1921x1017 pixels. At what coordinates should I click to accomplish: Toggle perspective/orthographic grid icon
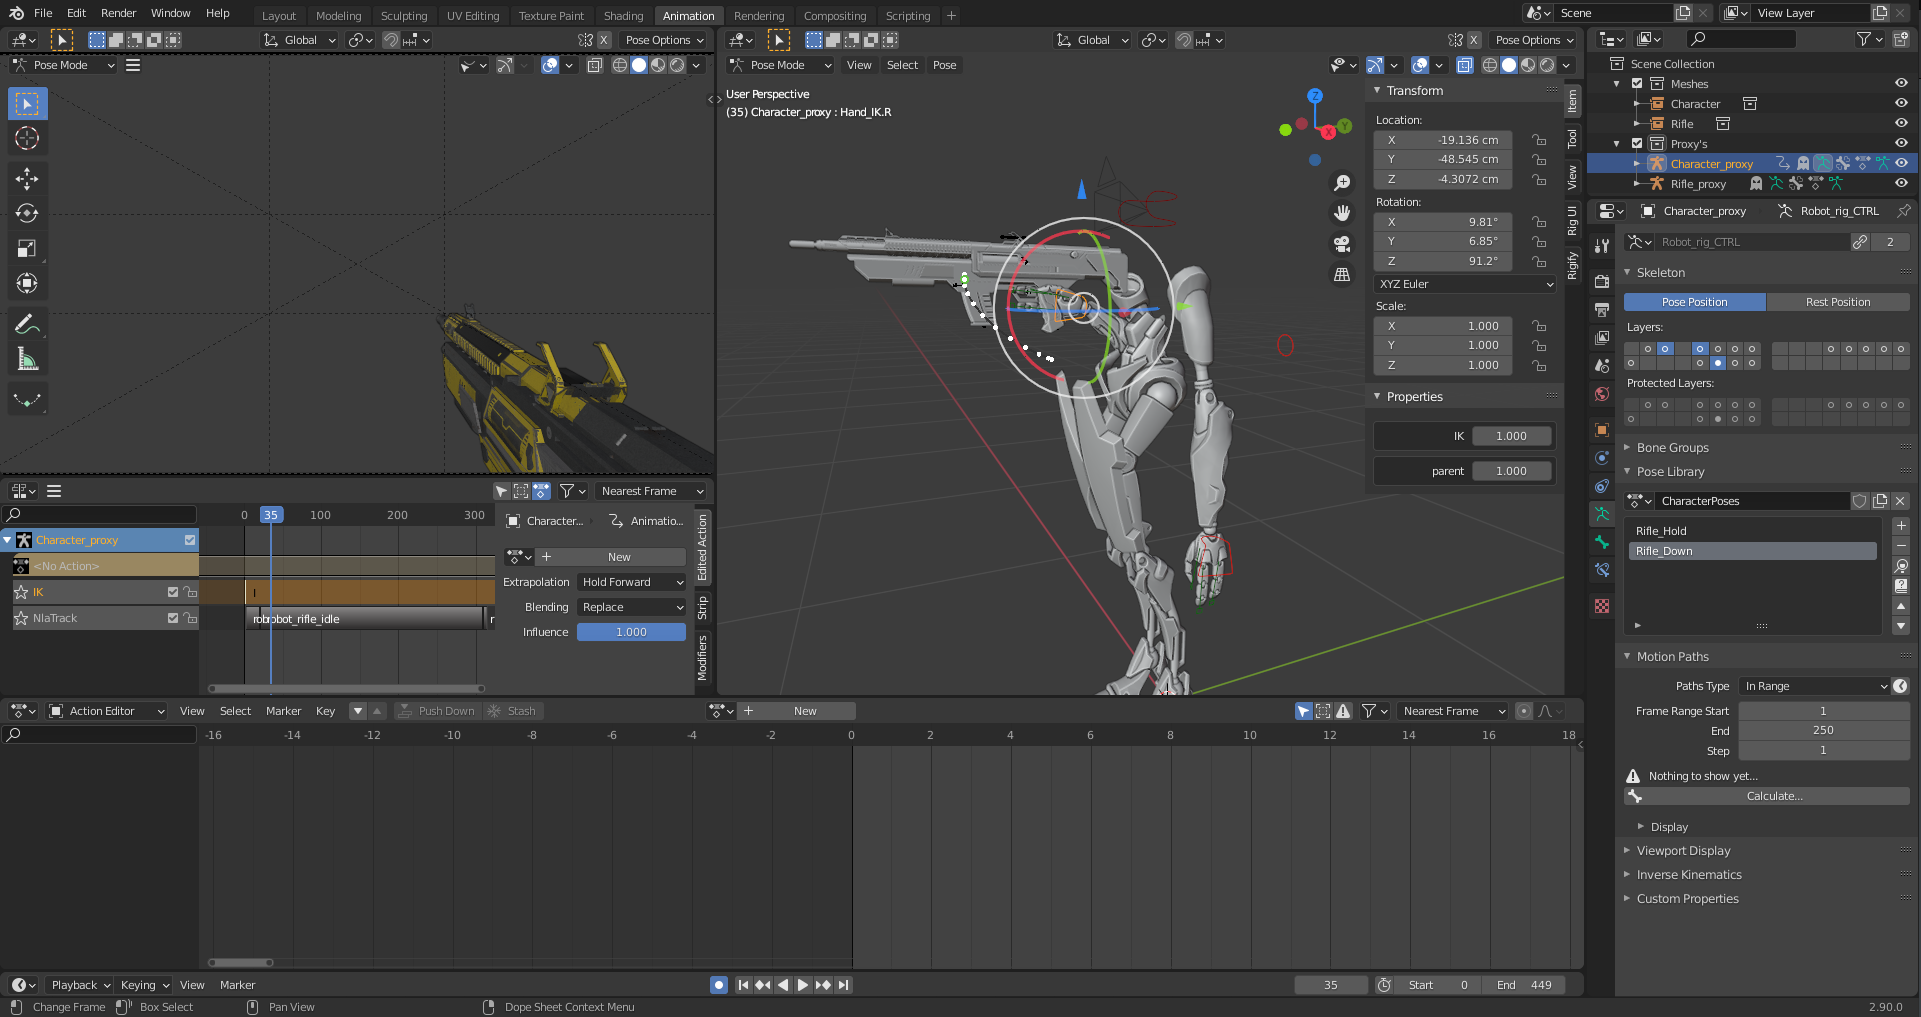(1342, 275)
